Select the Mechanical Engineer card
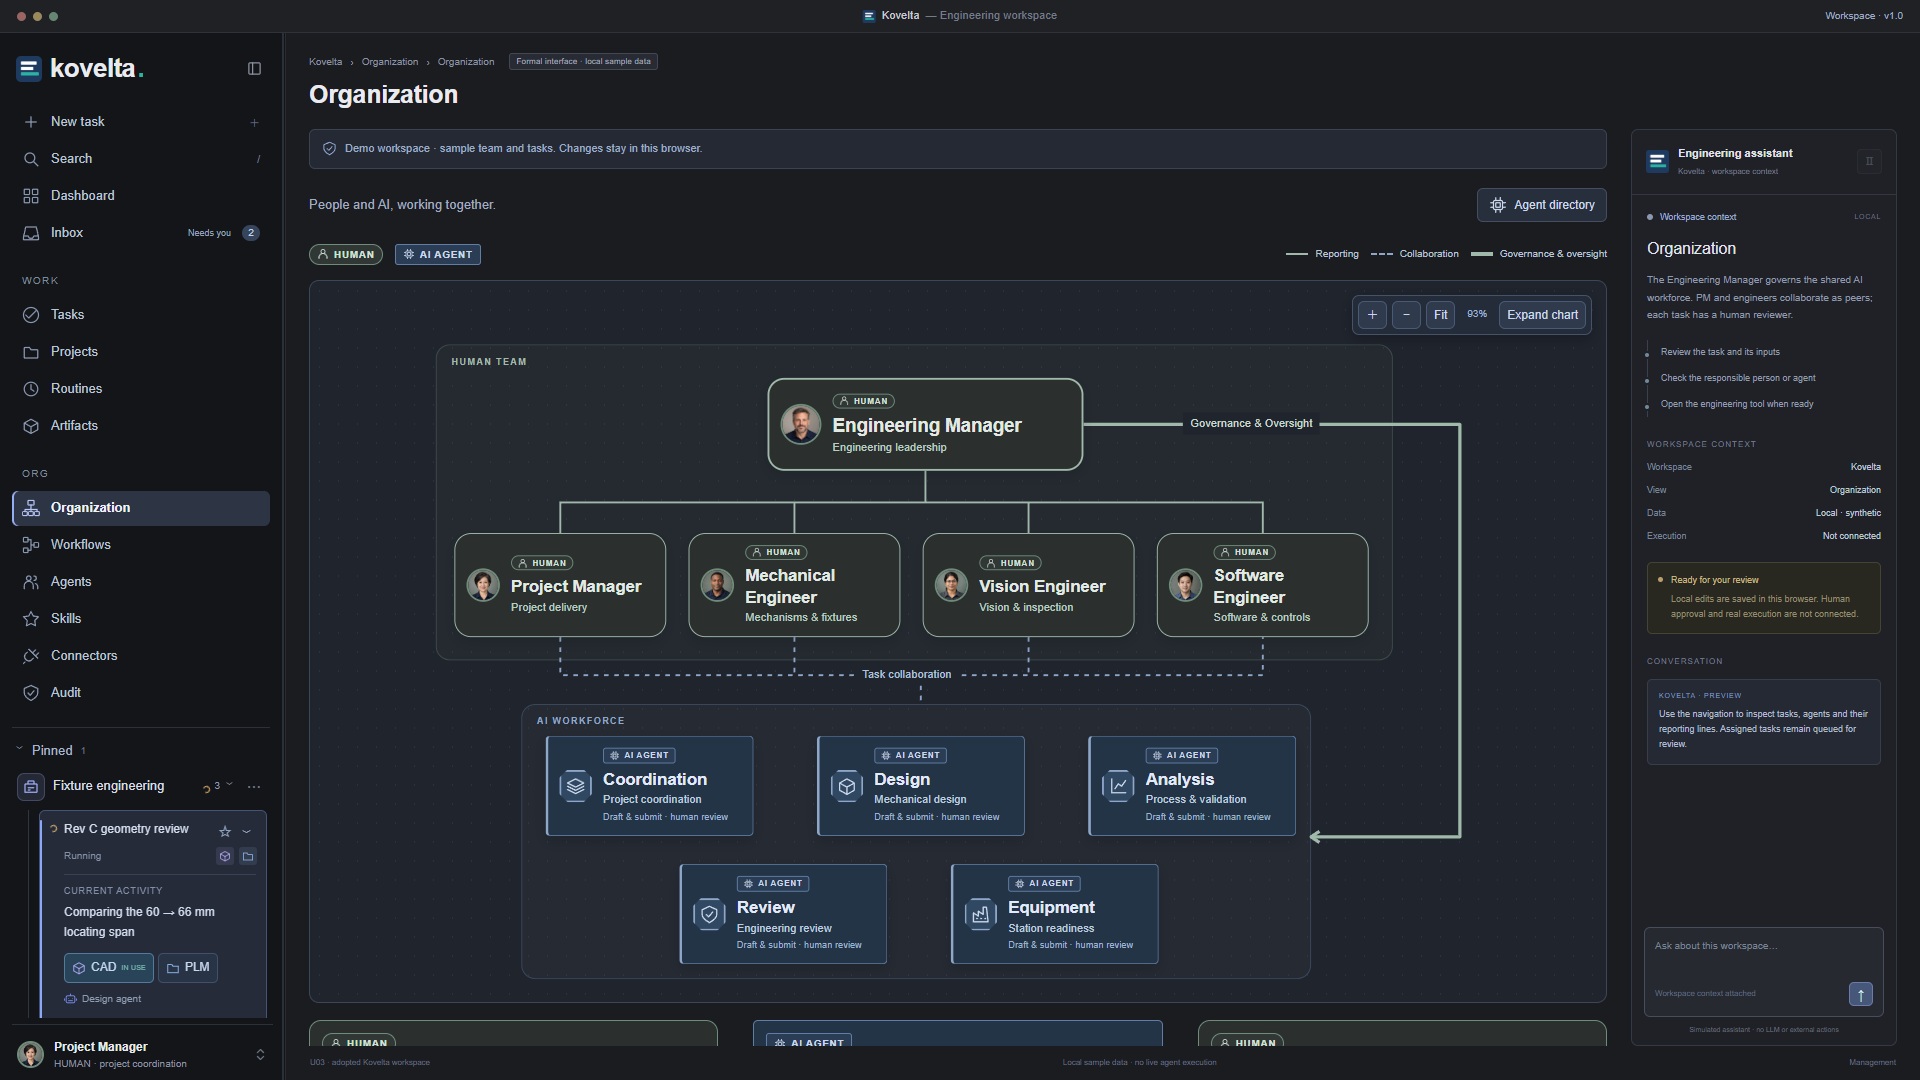The image size is (1920, 1080). click(794, 585)
